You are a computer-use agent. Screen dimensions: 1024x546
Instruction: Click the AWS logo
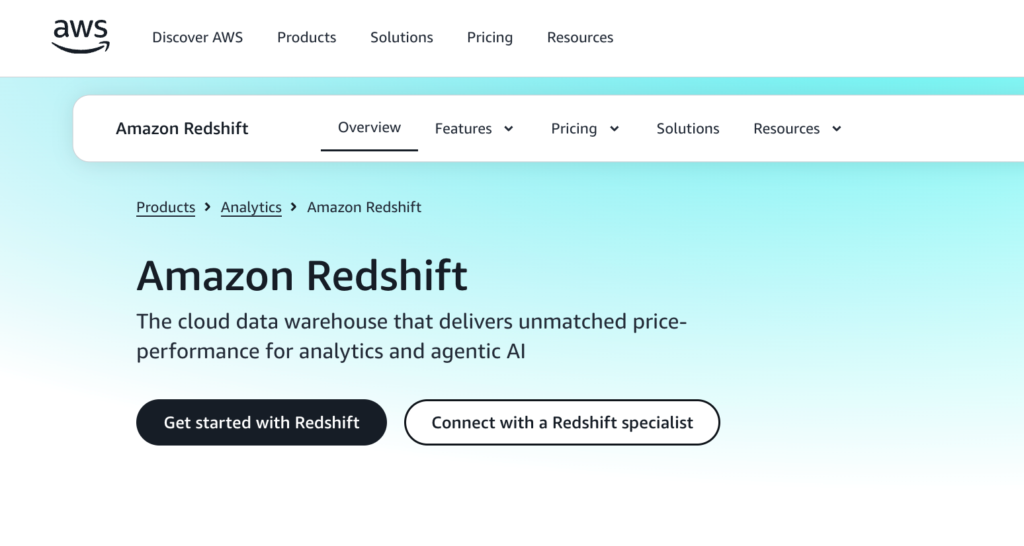pyautogui.click(x=81, y=37)
